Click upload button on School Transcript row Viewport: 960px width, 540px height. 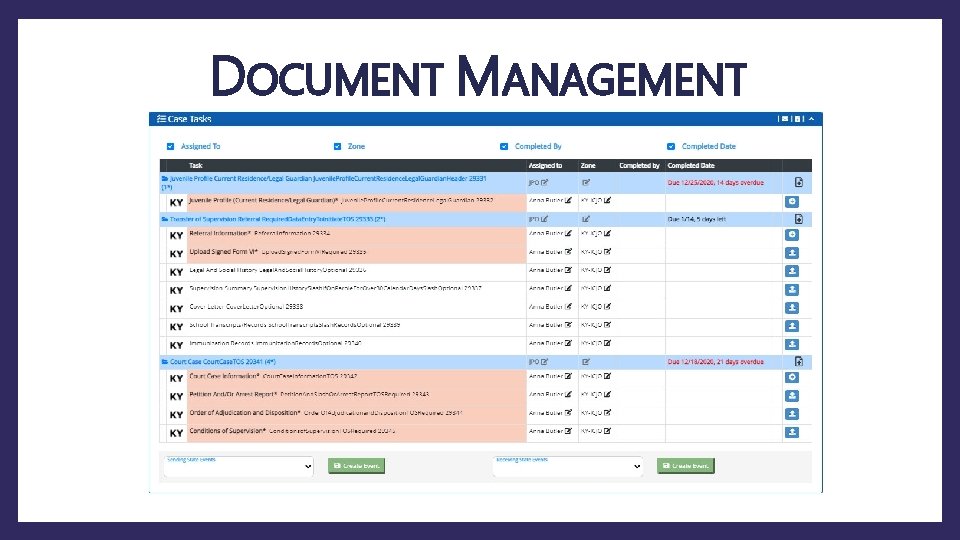[792, 326]
